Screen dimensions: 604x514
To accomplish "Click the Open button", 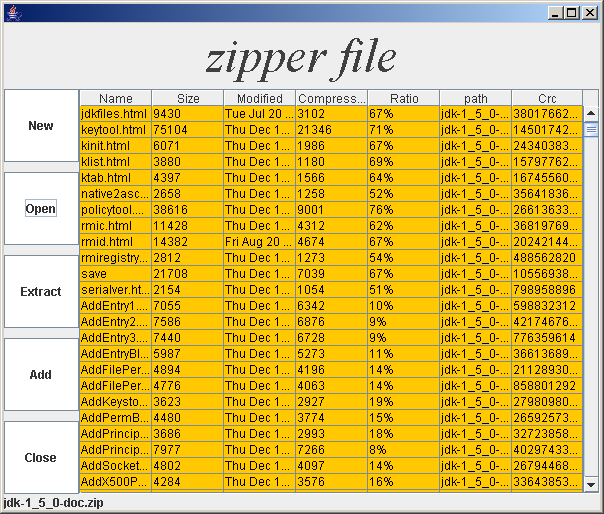I will [41, 208].
